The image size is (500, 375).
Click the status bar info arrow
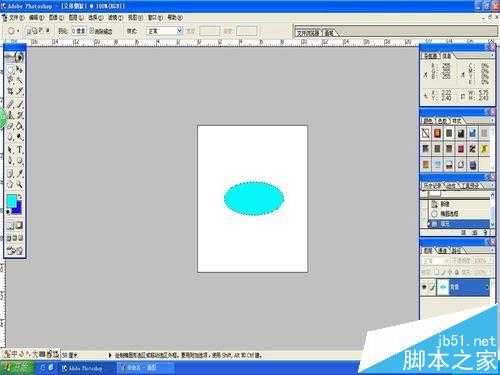[110, 355]
